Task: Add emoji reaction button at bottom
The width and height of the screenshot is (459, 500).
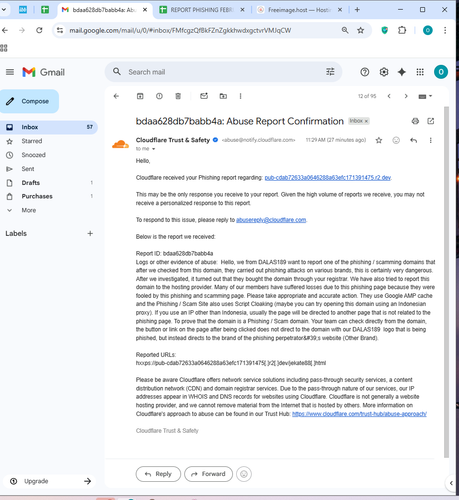Action: pos(244,474)
